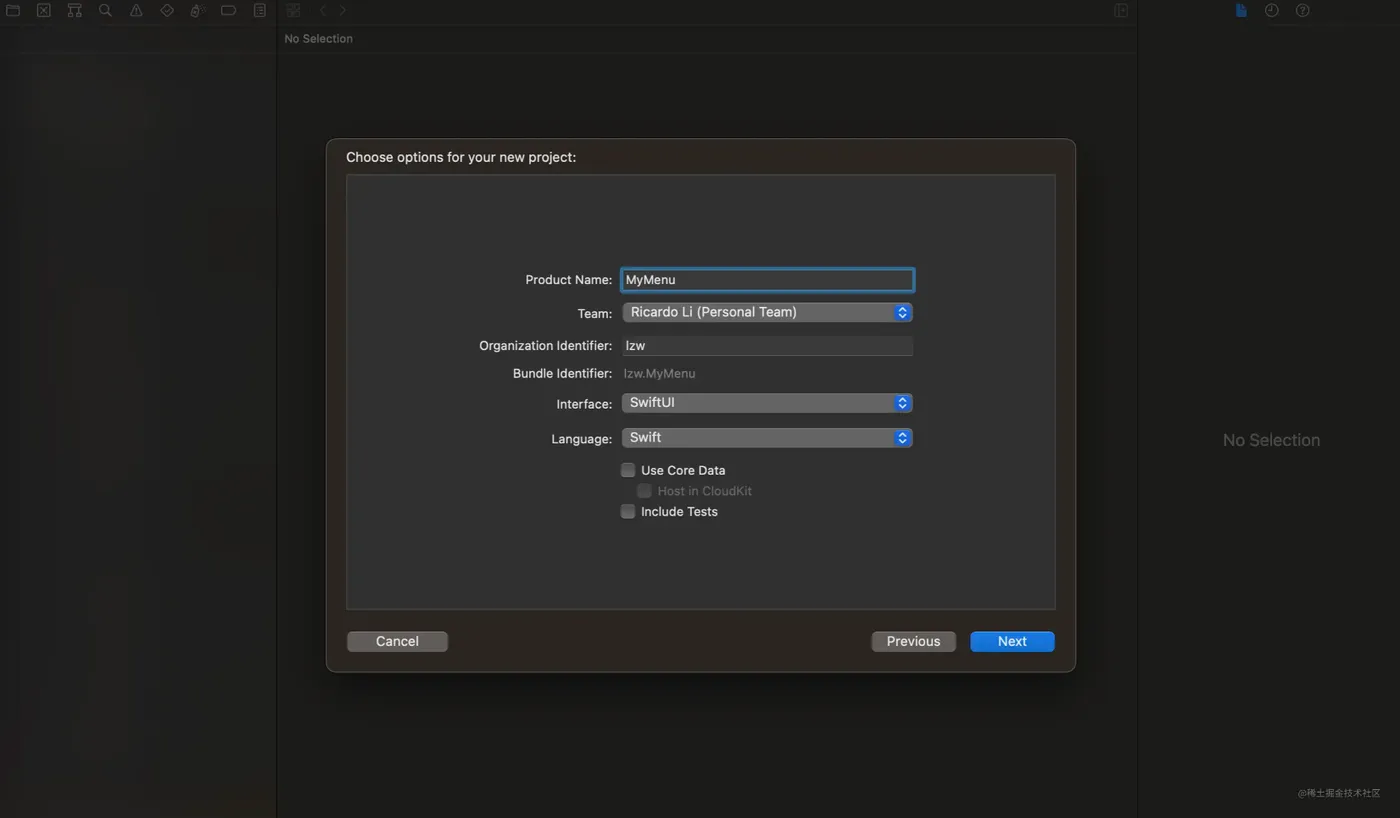Click No Selection in the inspector pane

[x=1271, y=440]
